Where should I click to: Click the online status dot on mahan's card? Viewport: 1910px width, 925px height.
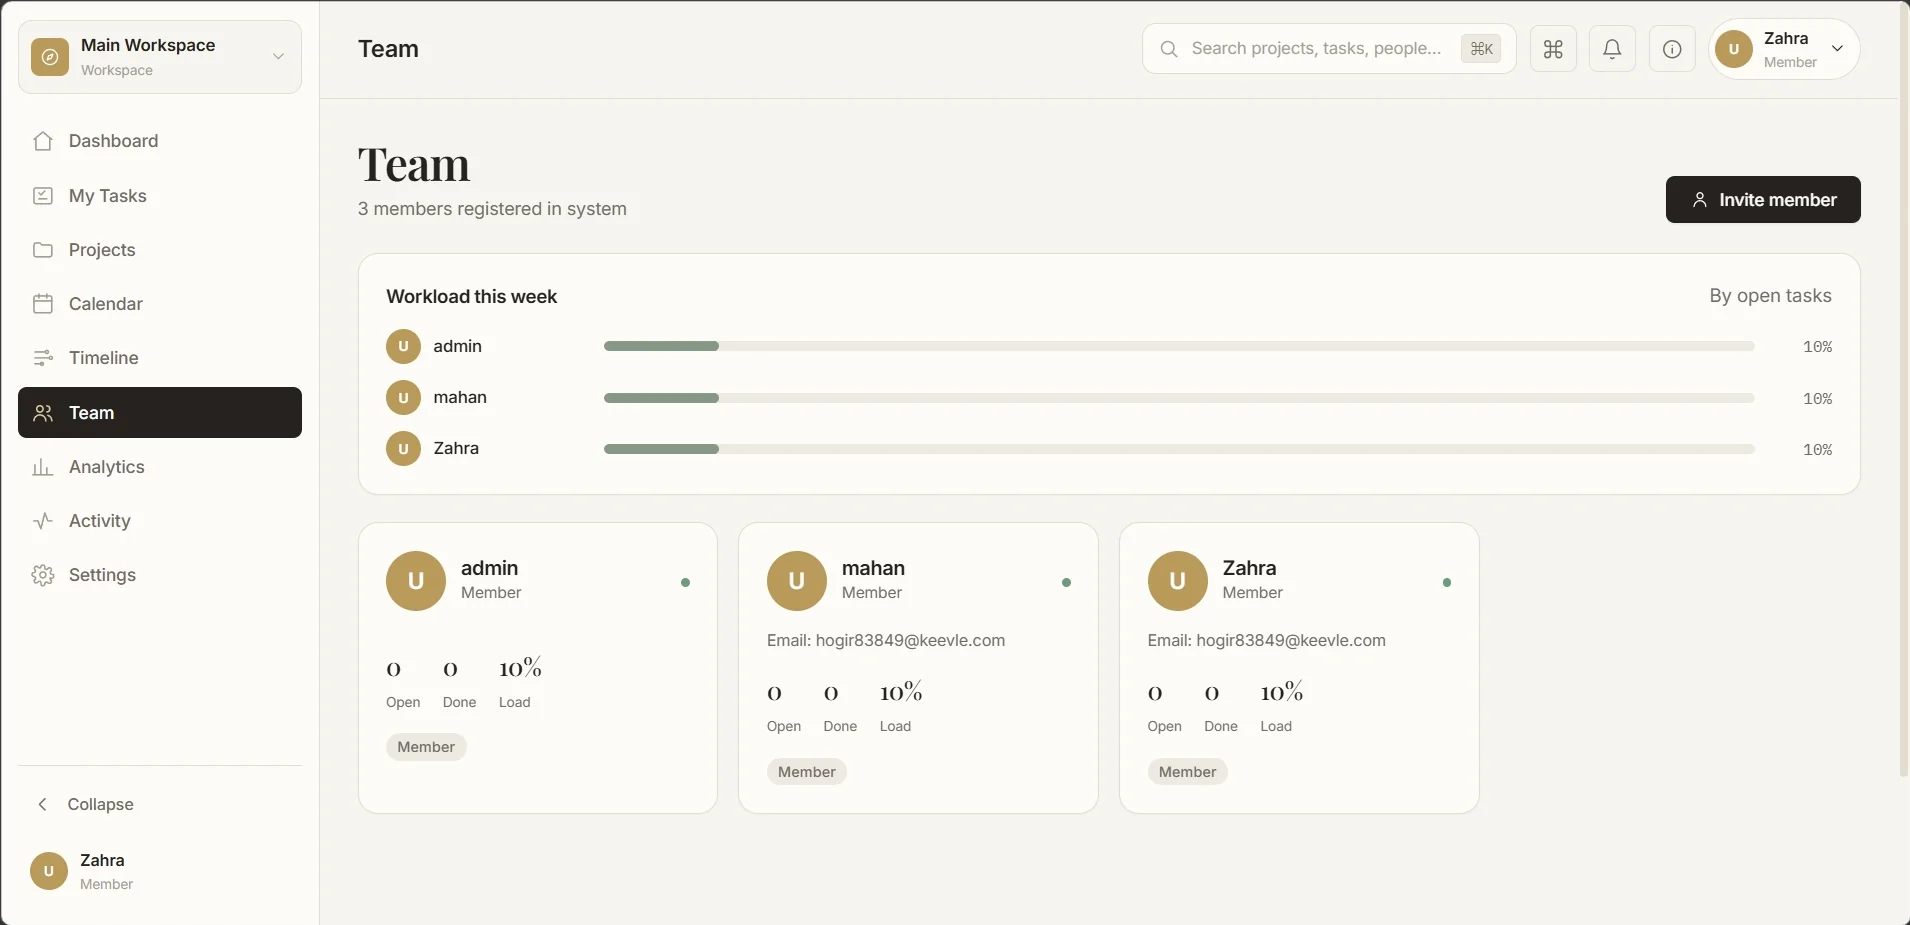point(1066,582)
